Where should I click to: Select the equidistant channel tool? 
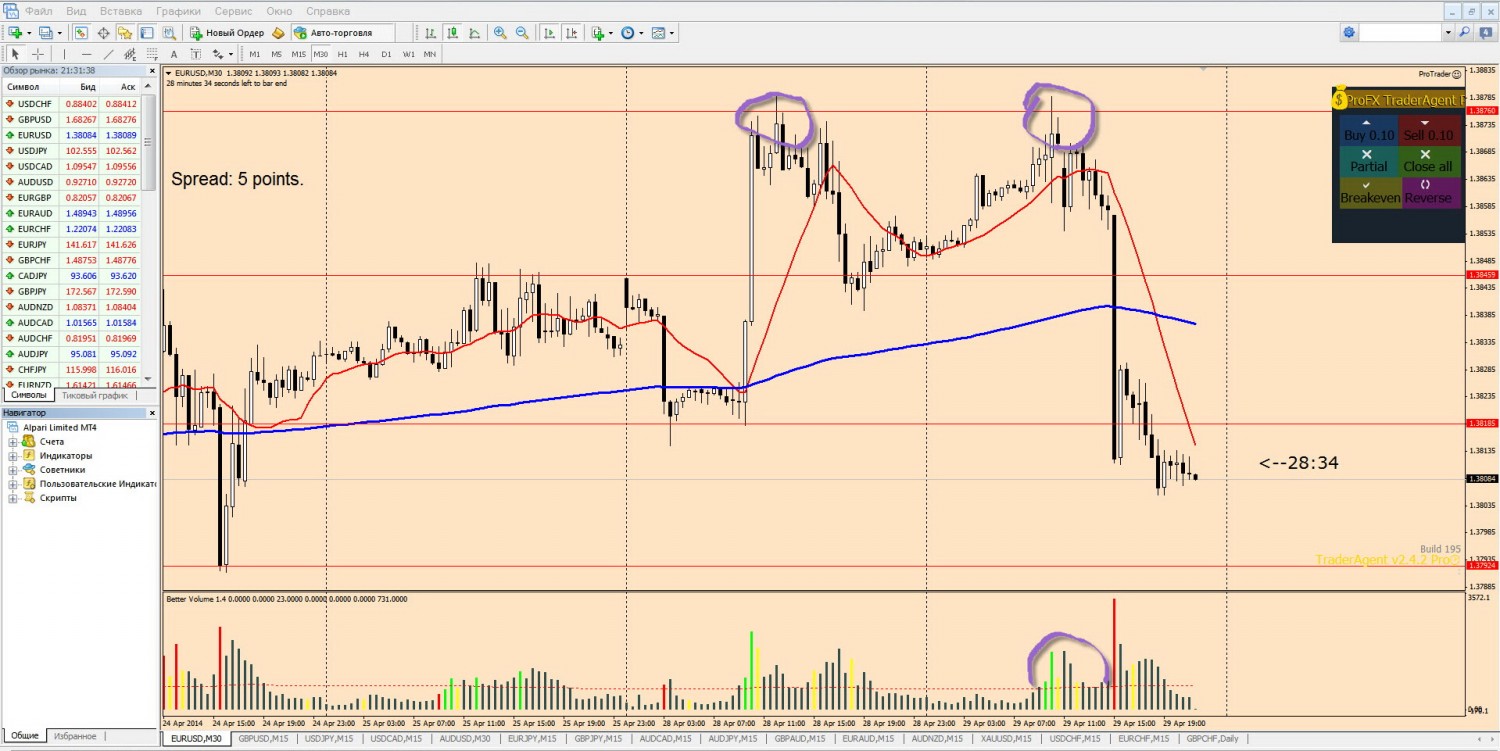[130, 54]
